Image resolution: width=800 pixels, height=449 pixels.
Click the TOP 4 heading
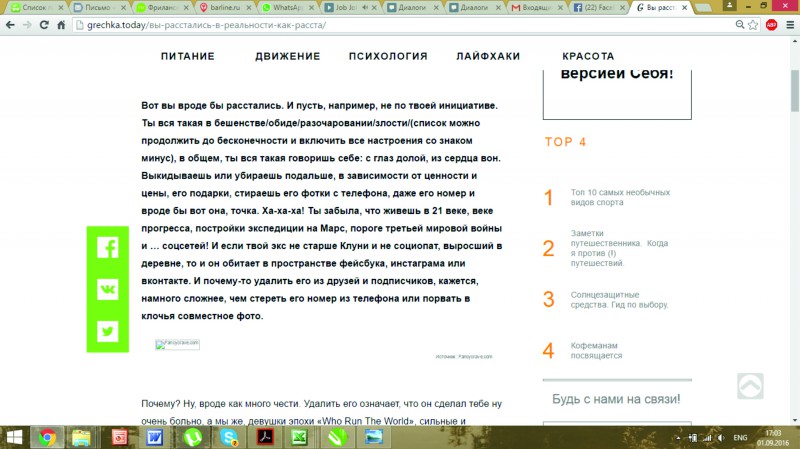click(x=565, y=142)
